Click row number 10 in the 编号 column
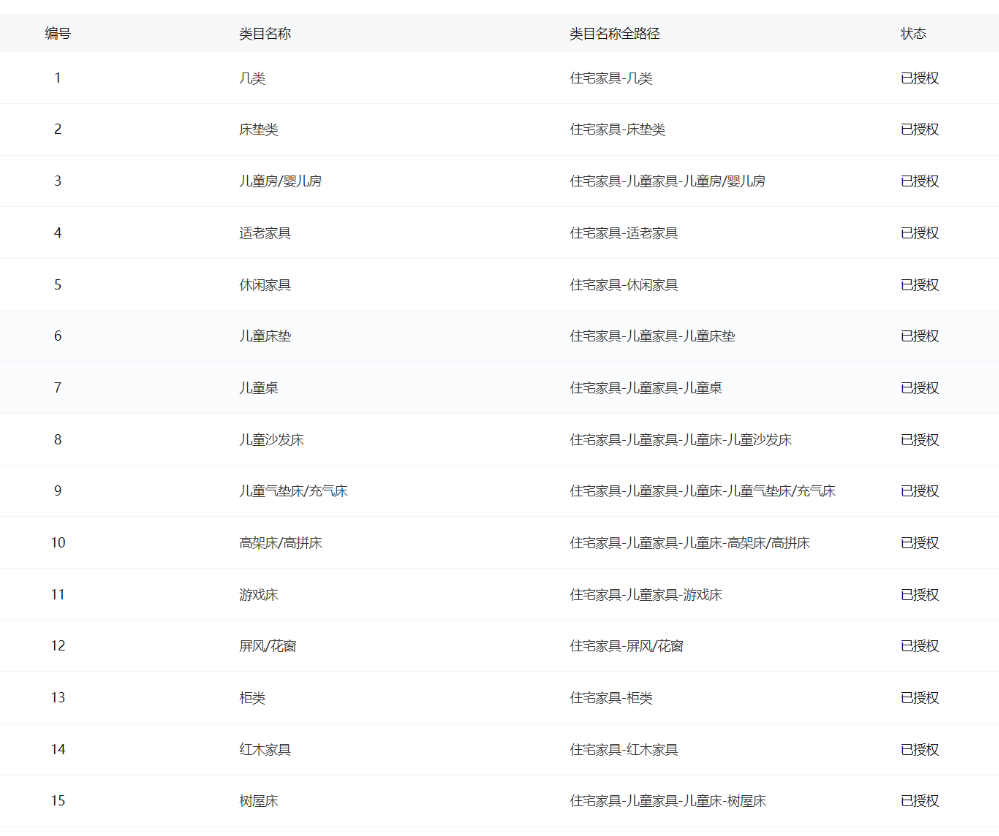Screen dimensions: 999x836 tap(58, 543)
